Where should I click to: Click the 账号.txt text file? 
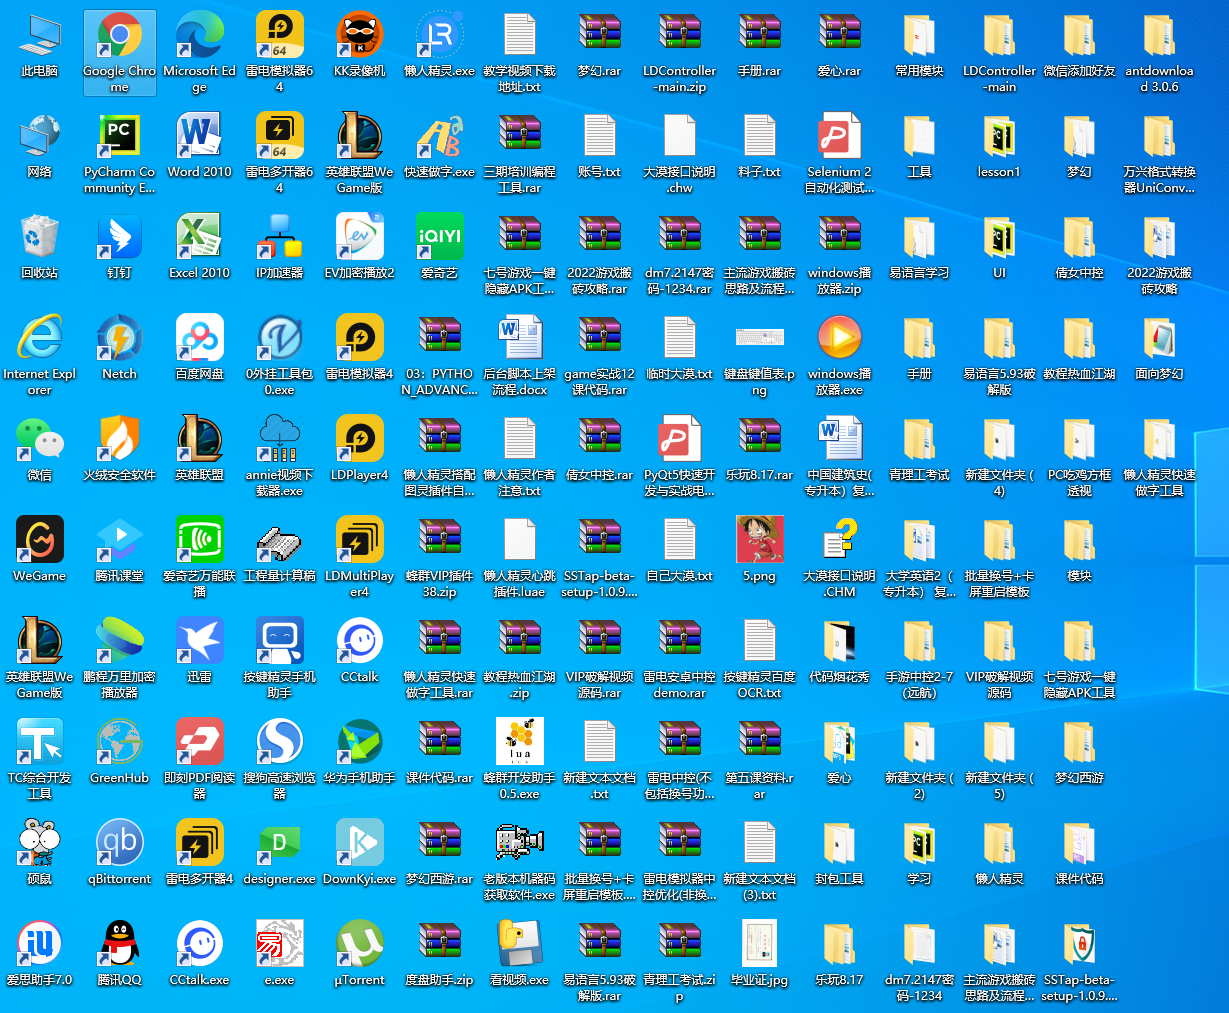tap(600, 147)
